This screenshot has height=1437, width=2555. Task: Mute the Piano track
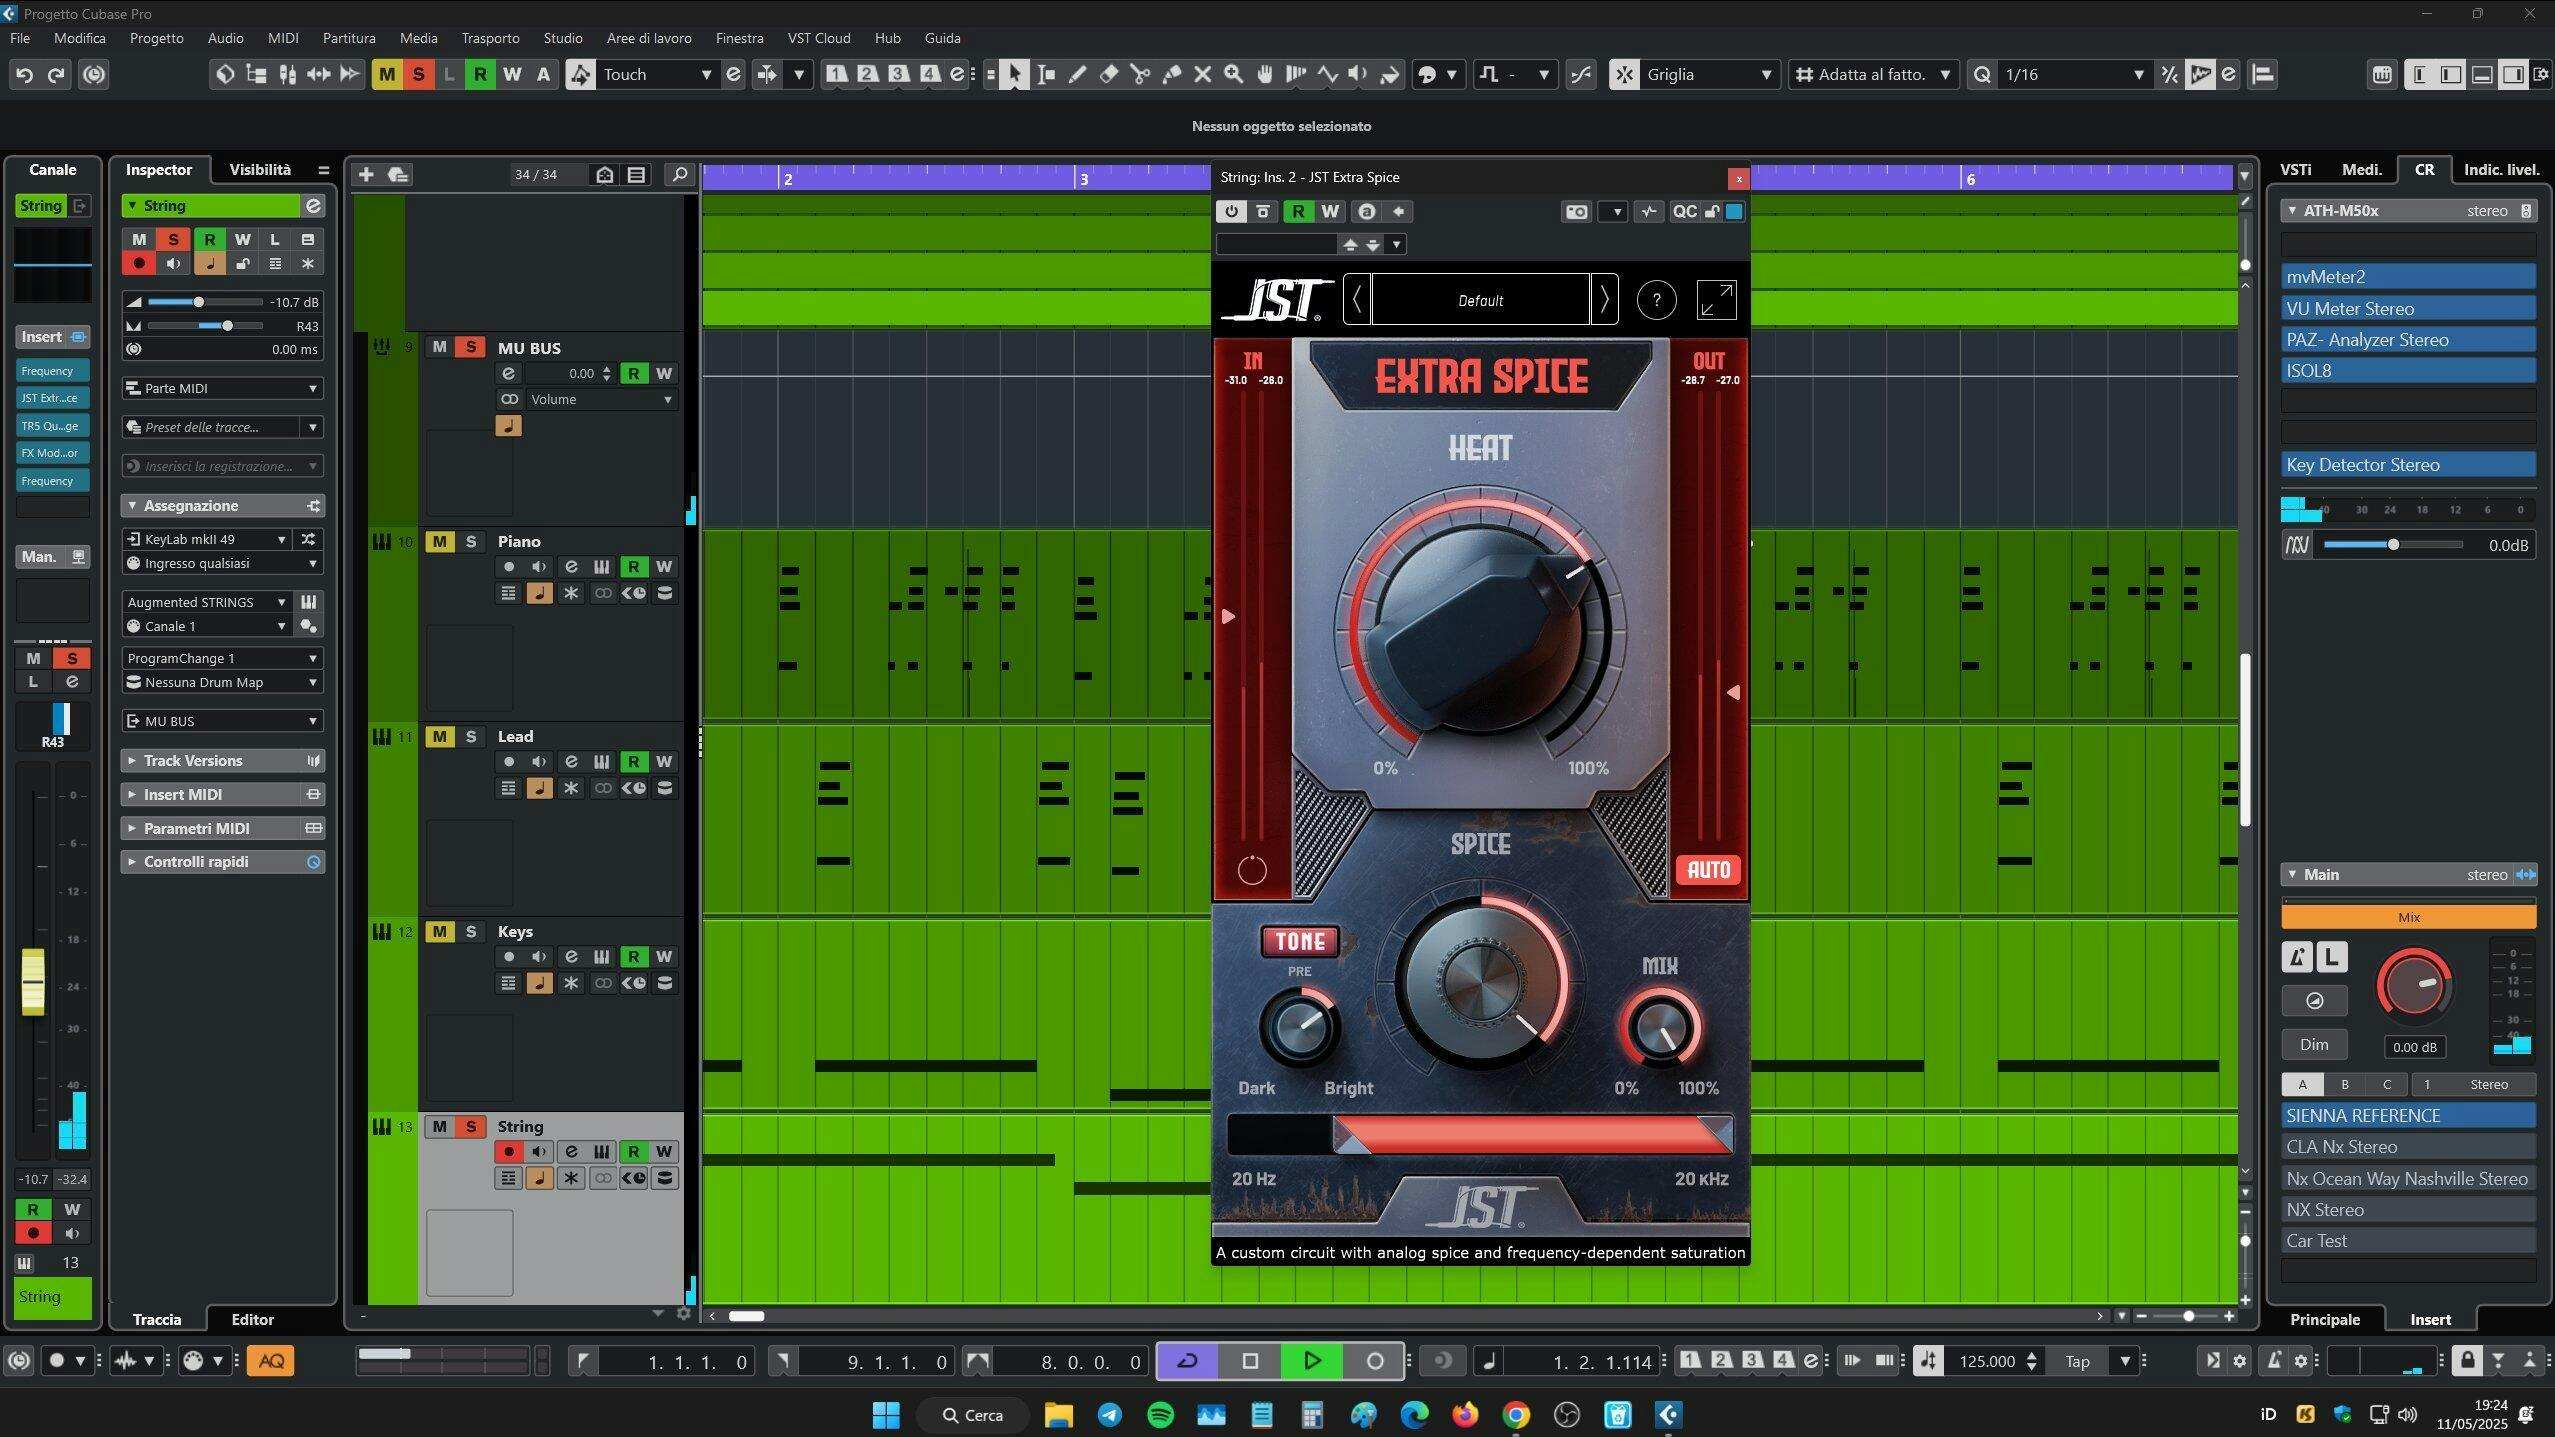click(439, 541)
